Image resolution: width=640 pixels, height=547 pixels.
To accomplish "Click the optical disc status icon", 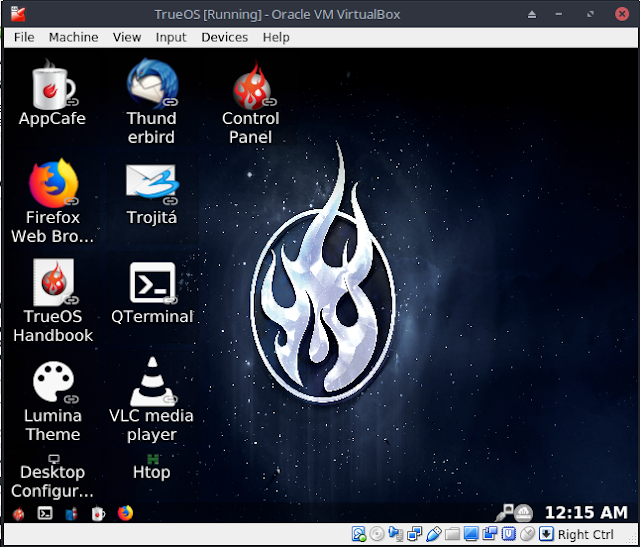I will point(377,534).
